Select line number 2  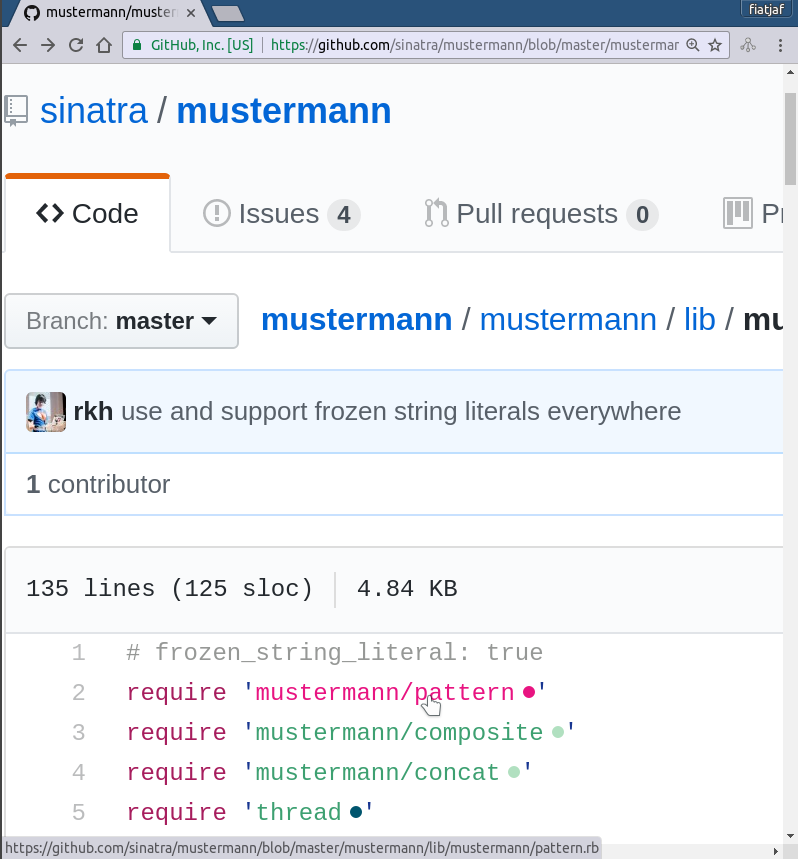coord(78,692)
